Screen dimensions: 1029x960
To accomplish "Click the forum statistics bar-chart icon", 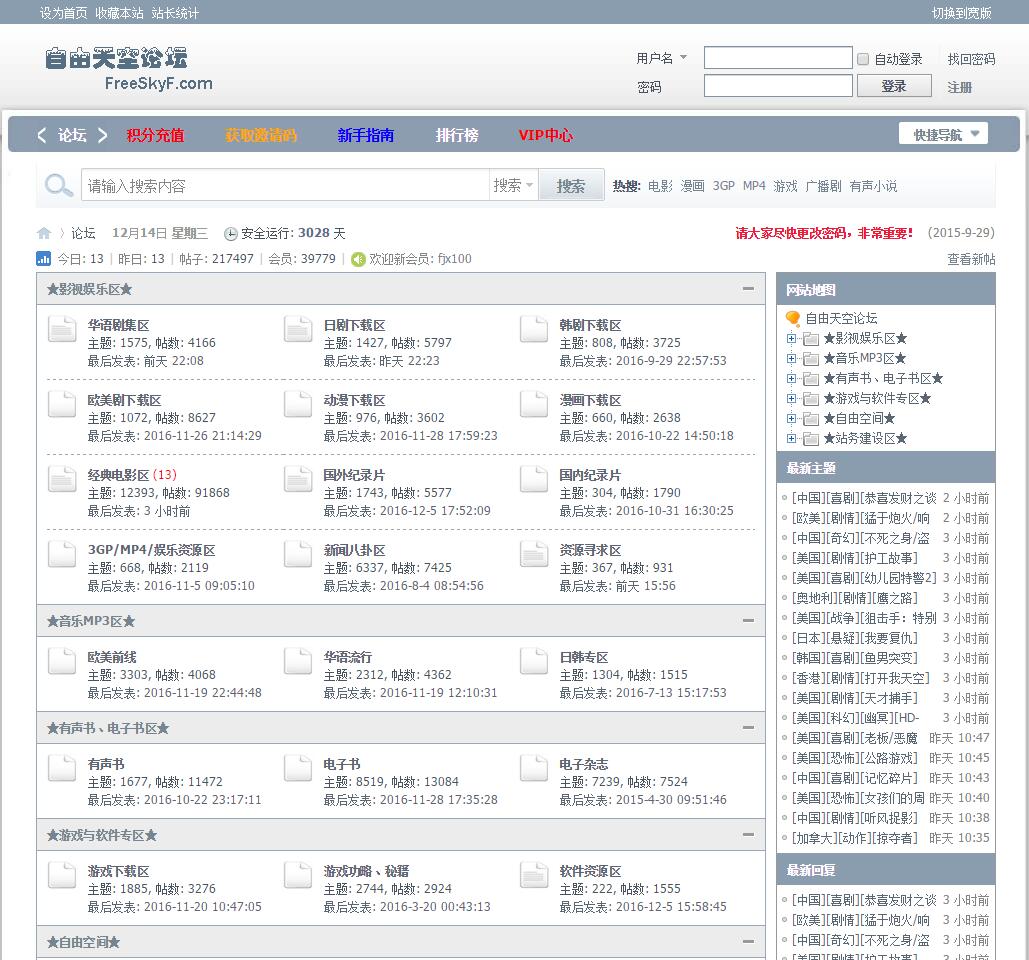I will 43,259.
